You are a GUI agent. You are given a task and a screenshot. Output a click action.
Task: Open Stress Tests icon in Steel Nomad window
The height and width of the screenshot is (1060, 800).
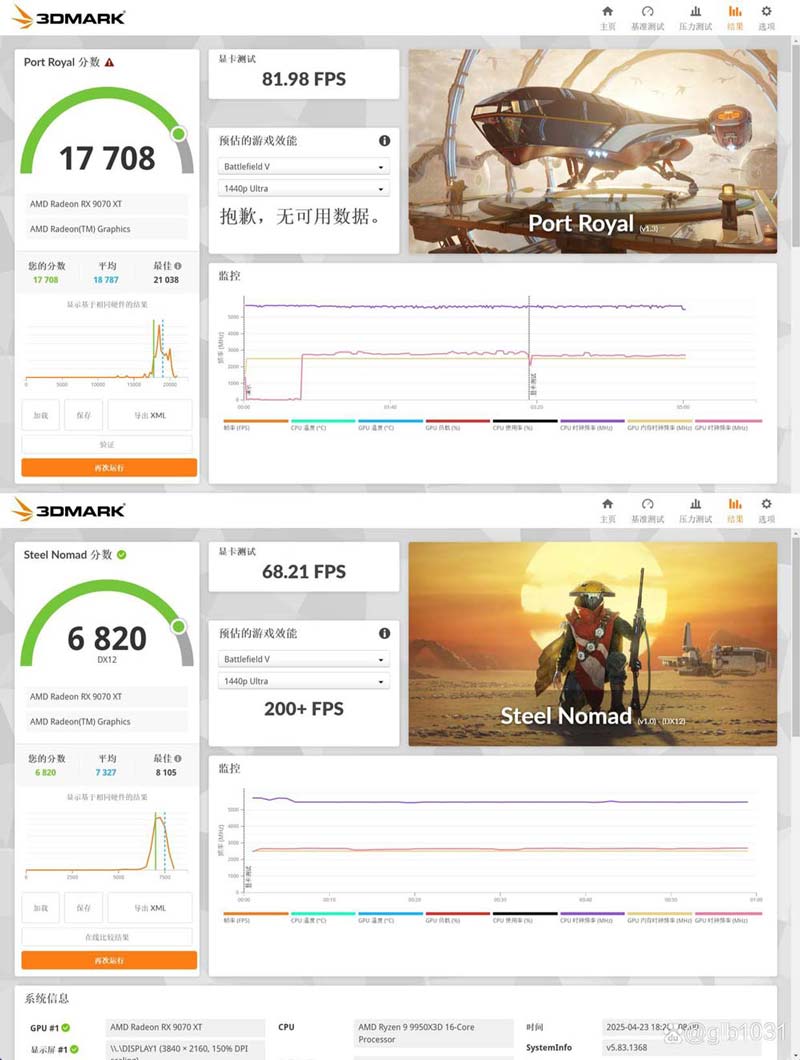tap(695, 504)
